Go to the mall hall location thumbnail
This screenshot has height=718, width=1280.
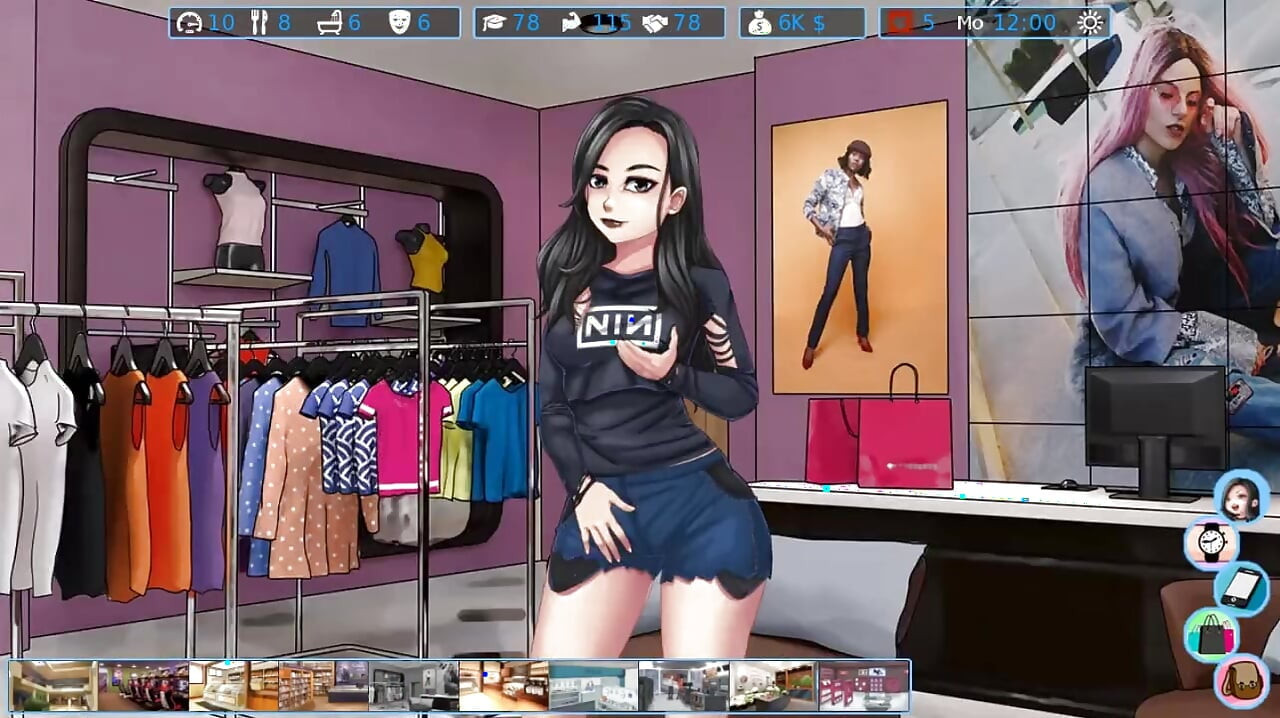point(54,685)
